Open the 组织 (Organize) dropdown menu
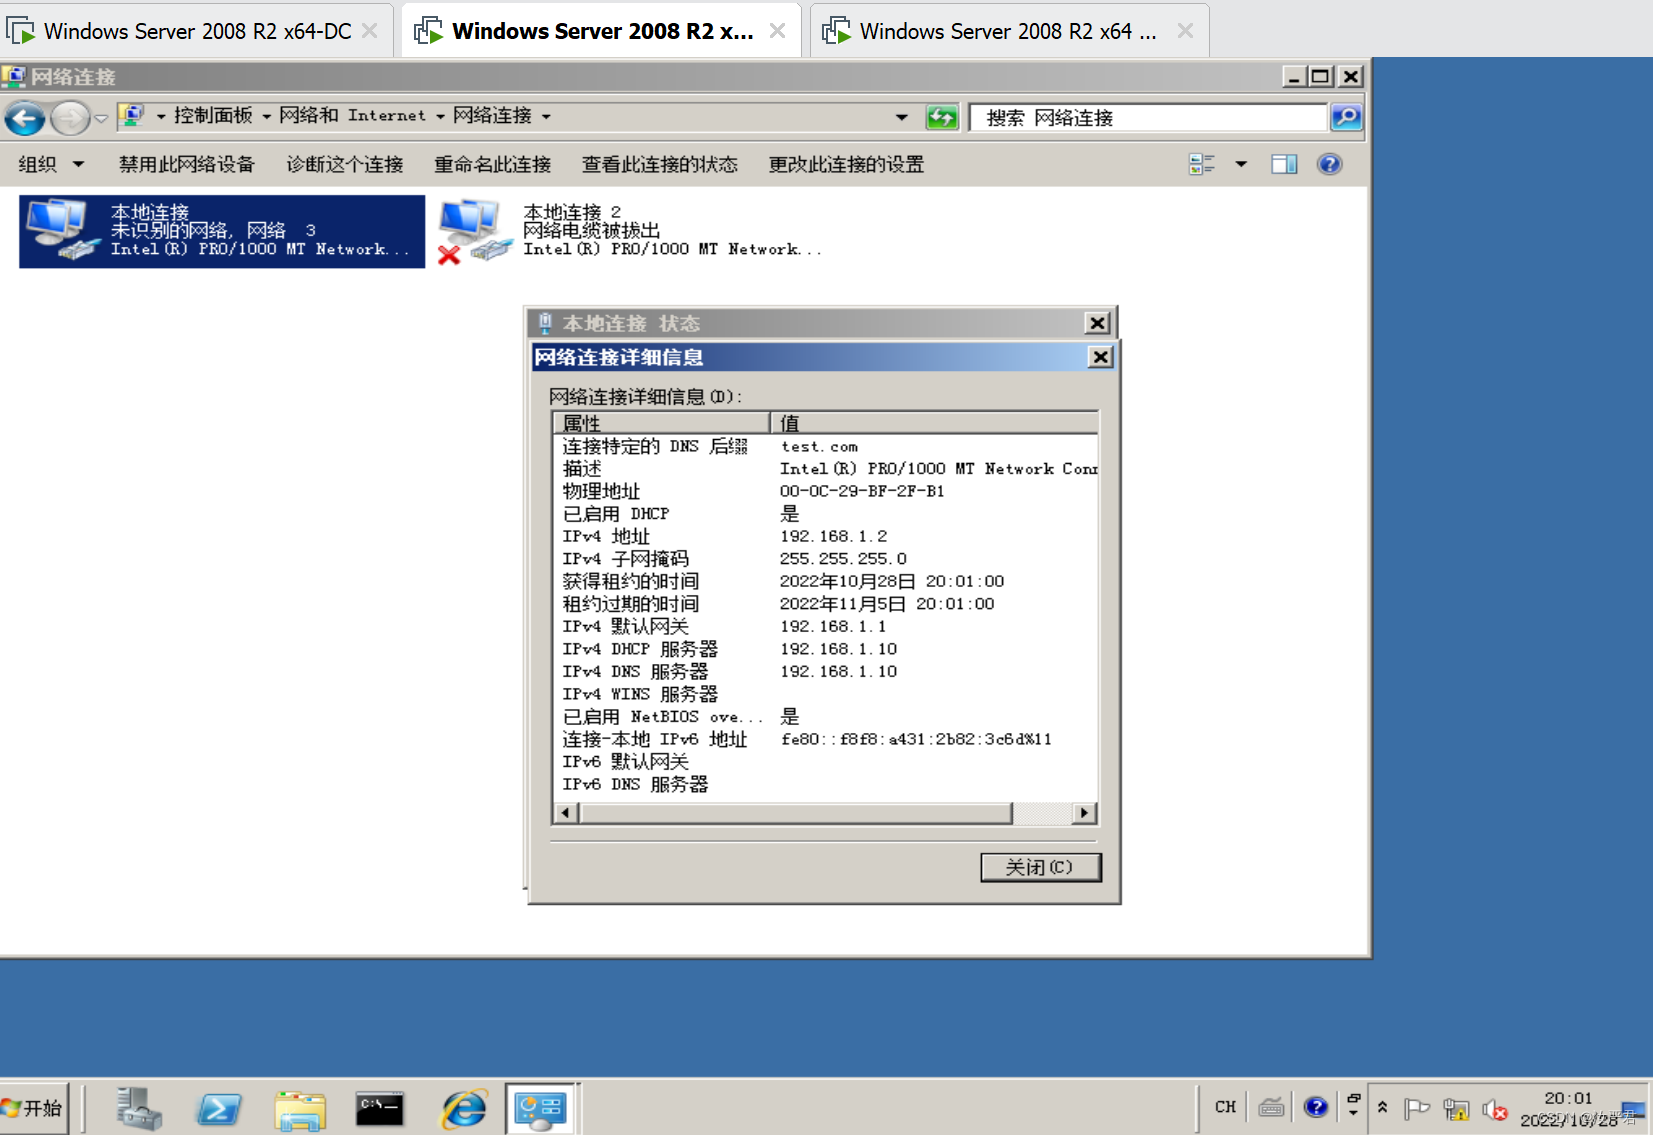This screenshot has width=1653, height=1135. (x=50, y=163)
